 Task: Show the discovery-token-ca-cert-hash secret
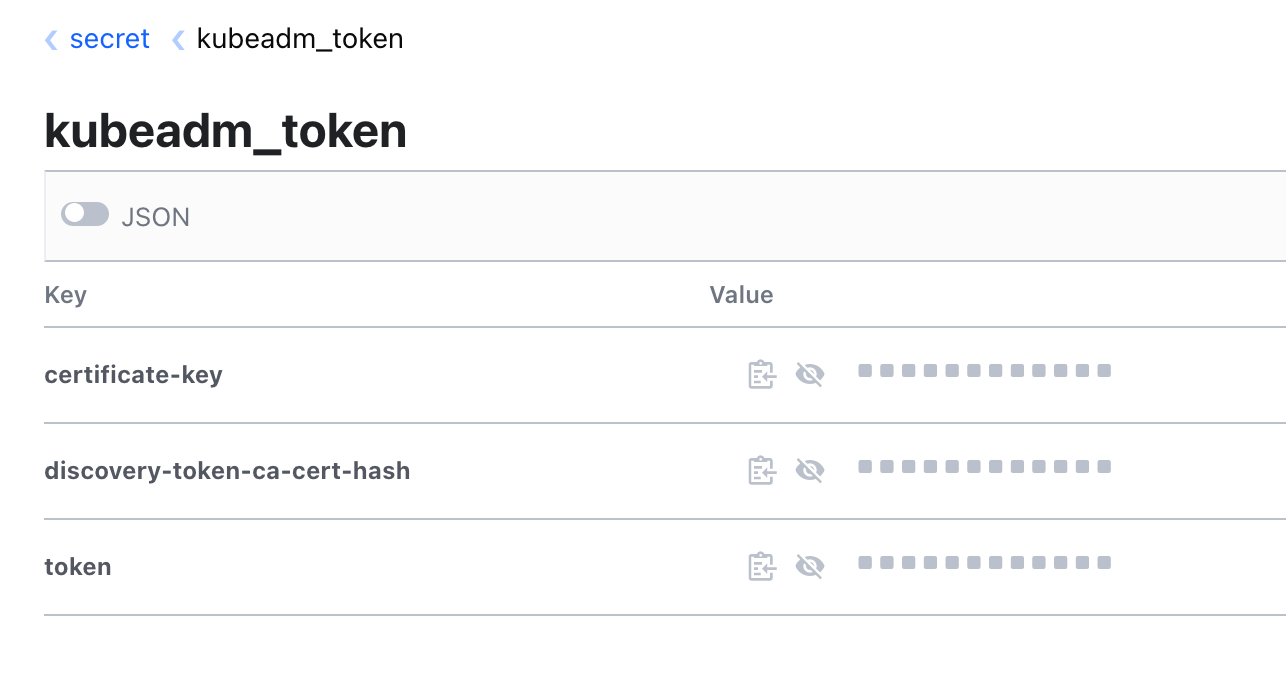[811, 470]
